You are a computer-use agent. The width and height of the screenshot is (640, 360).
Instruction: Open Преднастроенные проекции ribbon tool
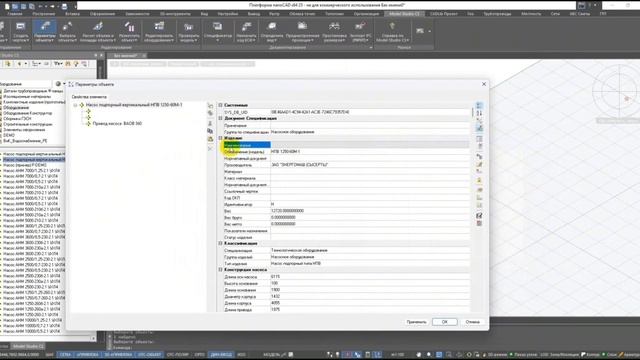(x=302, y=32)
